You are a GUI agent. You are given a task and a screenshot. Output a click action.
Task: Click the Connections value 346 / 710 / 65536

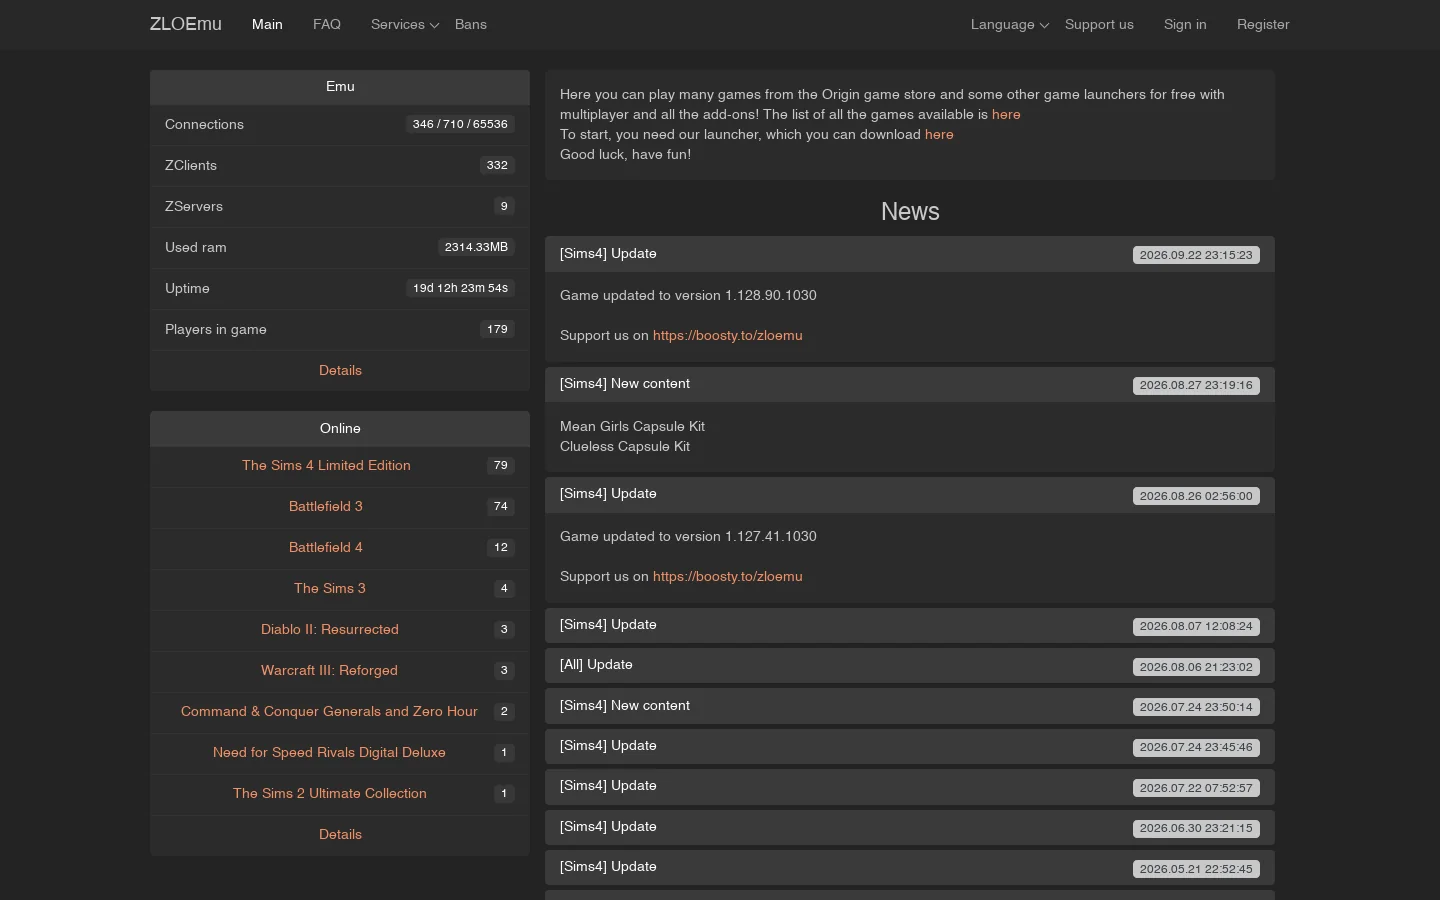point(460,124)
